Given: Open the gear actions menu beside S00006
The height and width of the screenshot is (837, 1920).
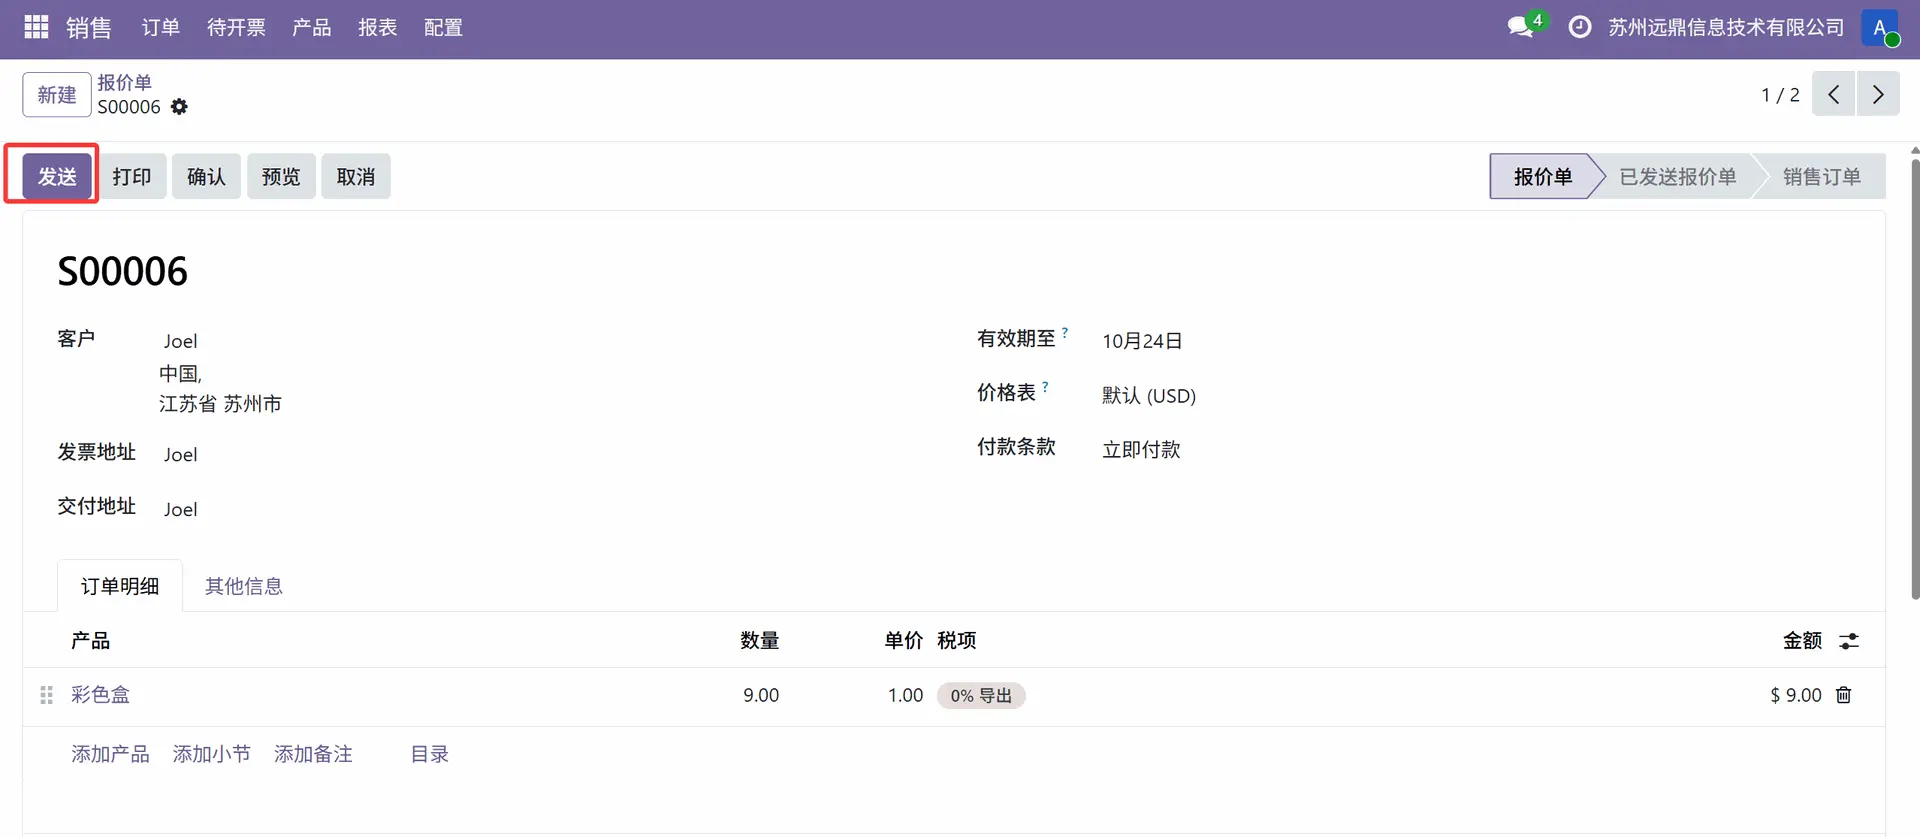Looking at the screenshot, I should point(179,107).
